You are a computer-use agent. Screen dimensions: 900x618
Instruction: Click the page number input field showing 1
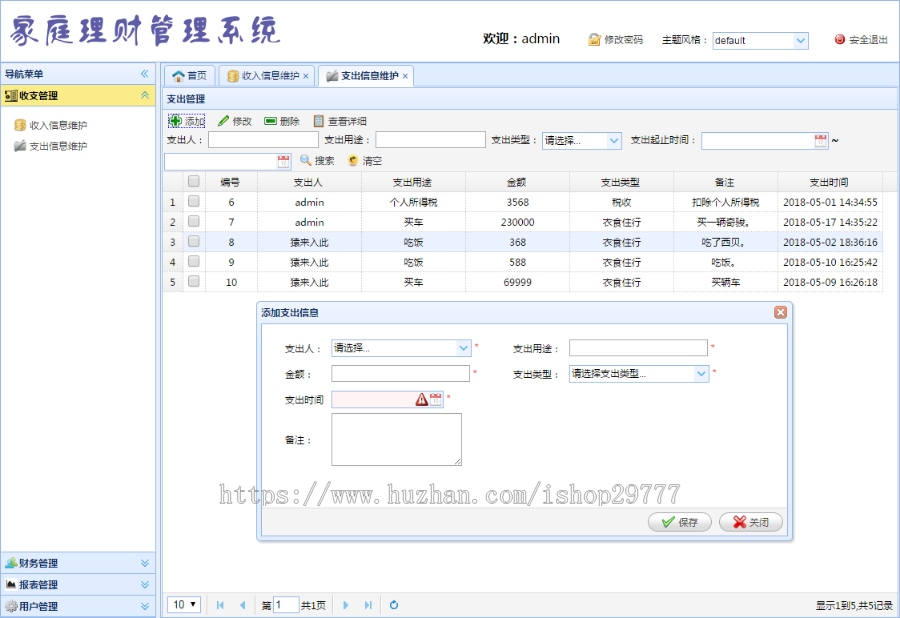tap(284, 605)
